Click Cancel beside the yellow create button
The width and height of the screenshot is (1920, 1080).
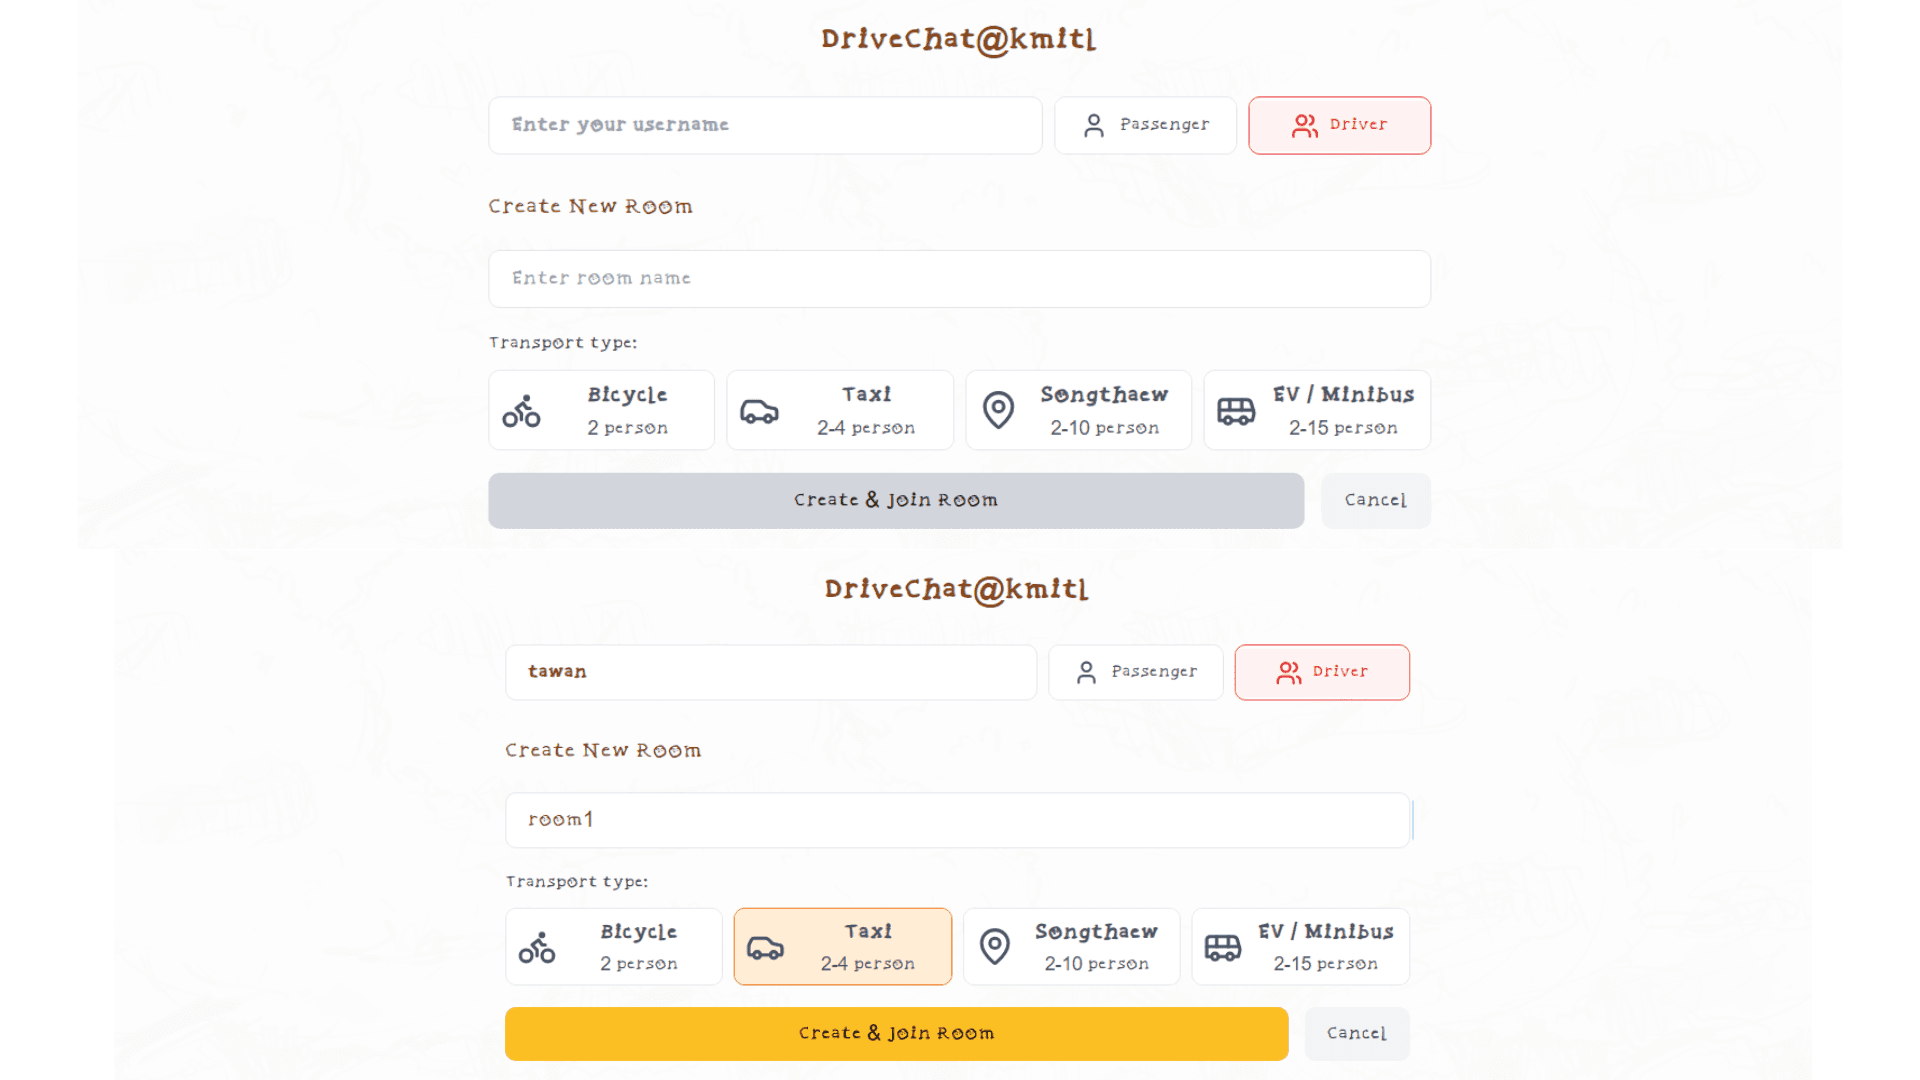1356,1033
